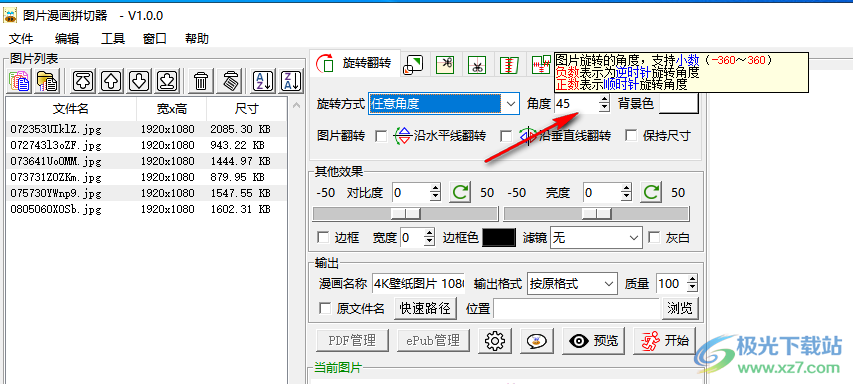The image size is (853, 384).
Task: Click the 快速路径 button
Action: [425, 308]
